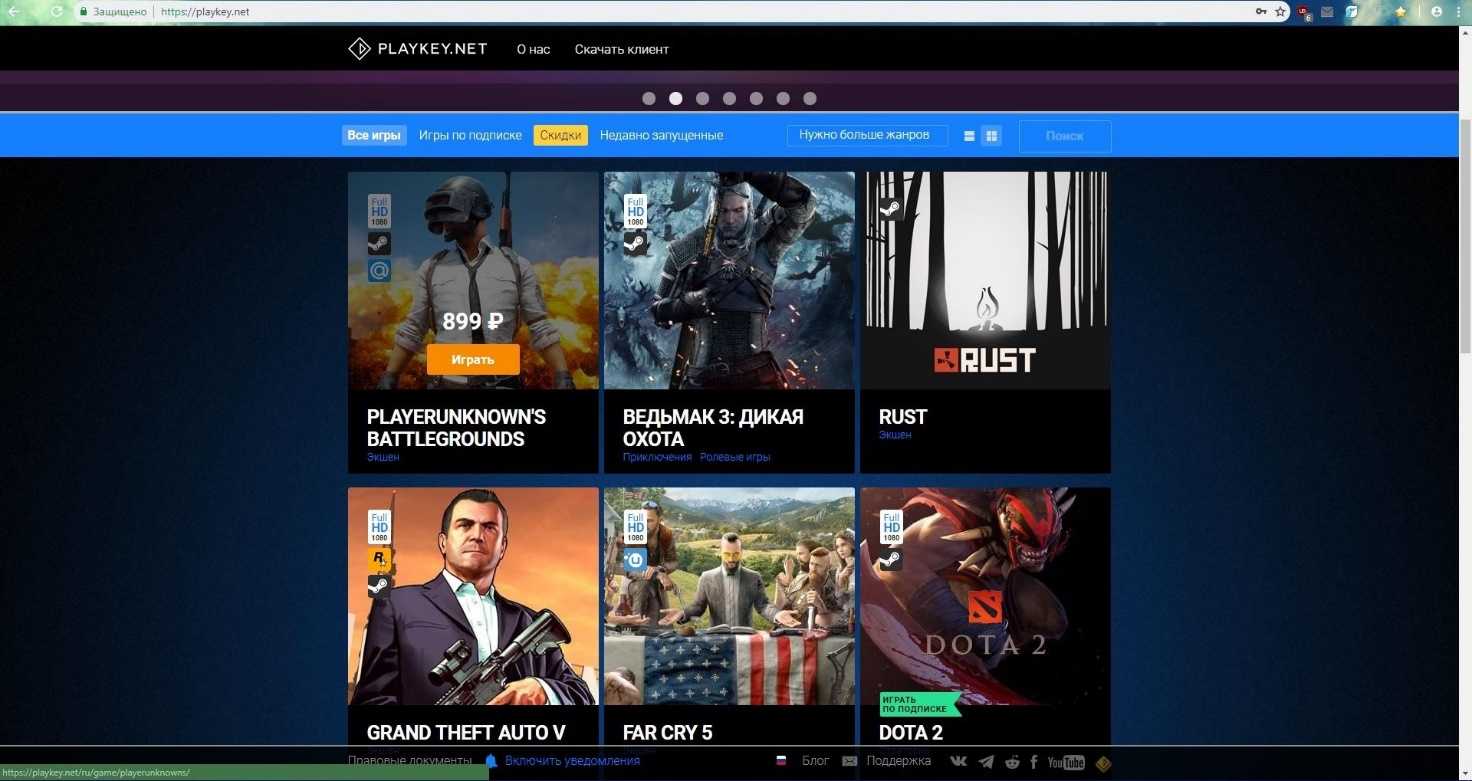The image size is (1472, 781).
Task: Open the VK social page icon
Action: pyautogui.click(x=958, y=762)
